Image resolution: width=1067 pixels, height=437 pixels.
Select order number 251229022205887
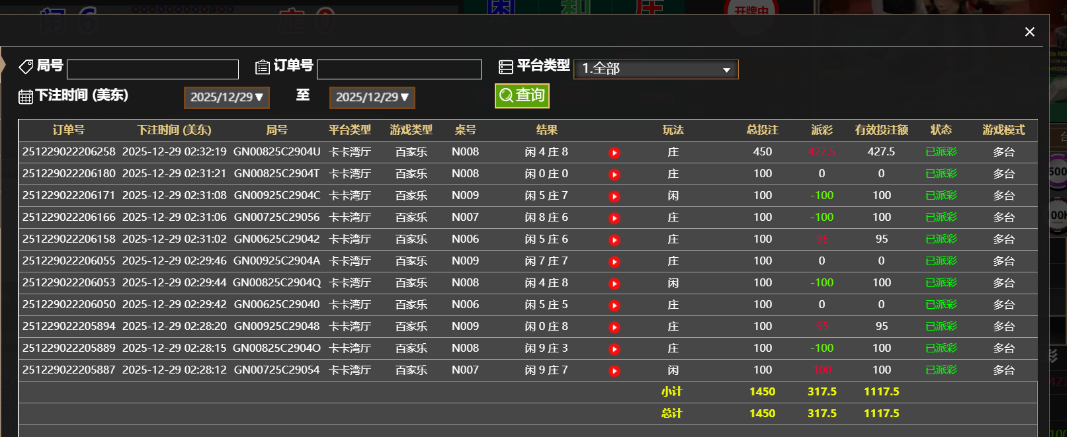click(x=69, y=370)
